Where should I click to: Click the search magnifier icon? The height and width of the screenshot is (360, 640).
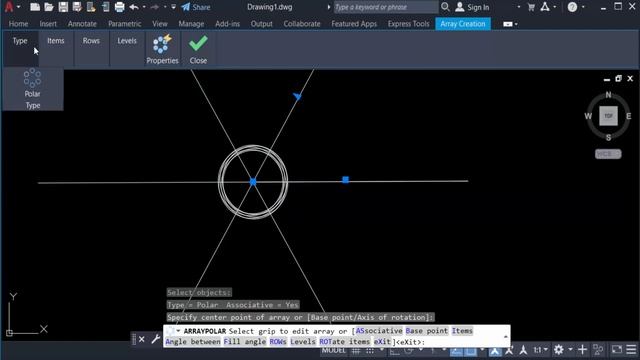coord(445,7)
